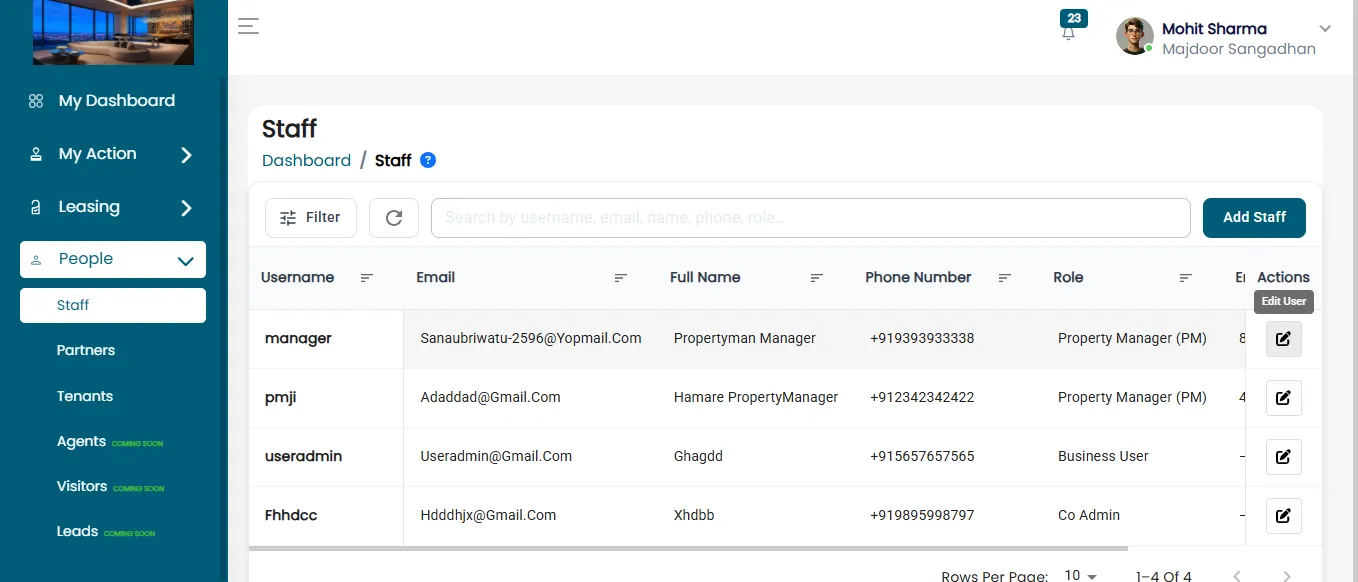Screen dimensions: 1358x582
Task: Open Leads in the sidebar
Action: [77, 532]
